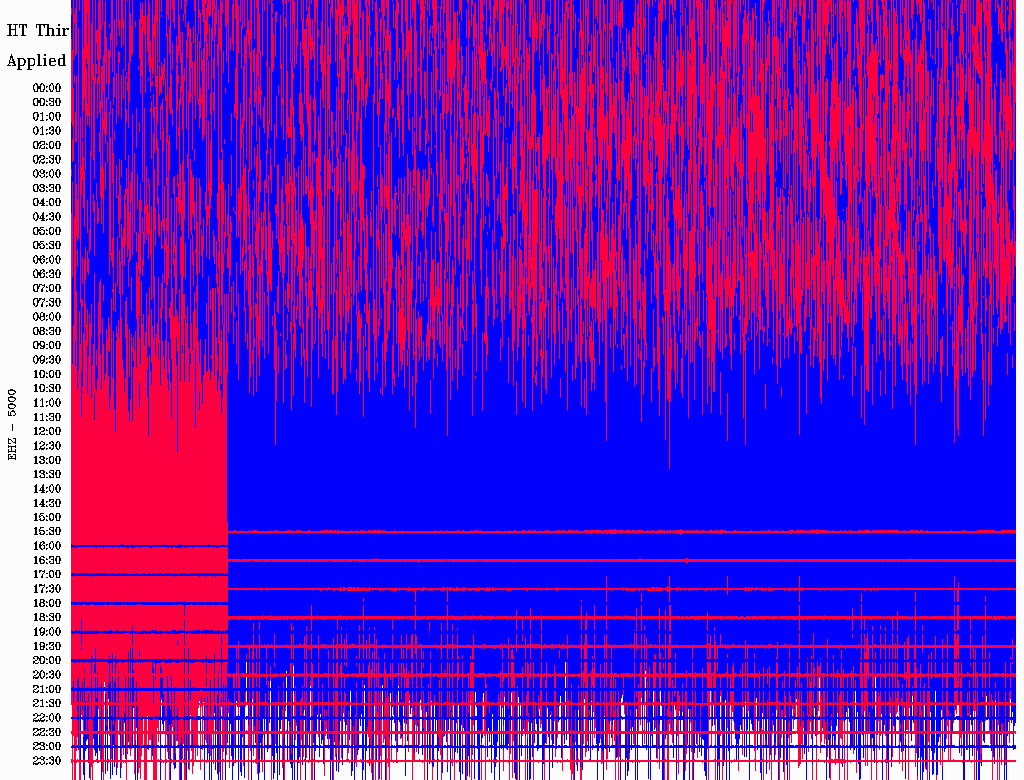The width and height of the screenshot is (1024, 780).
Task: Click the 15:00 time label
Action: click(x=47, y=517)
